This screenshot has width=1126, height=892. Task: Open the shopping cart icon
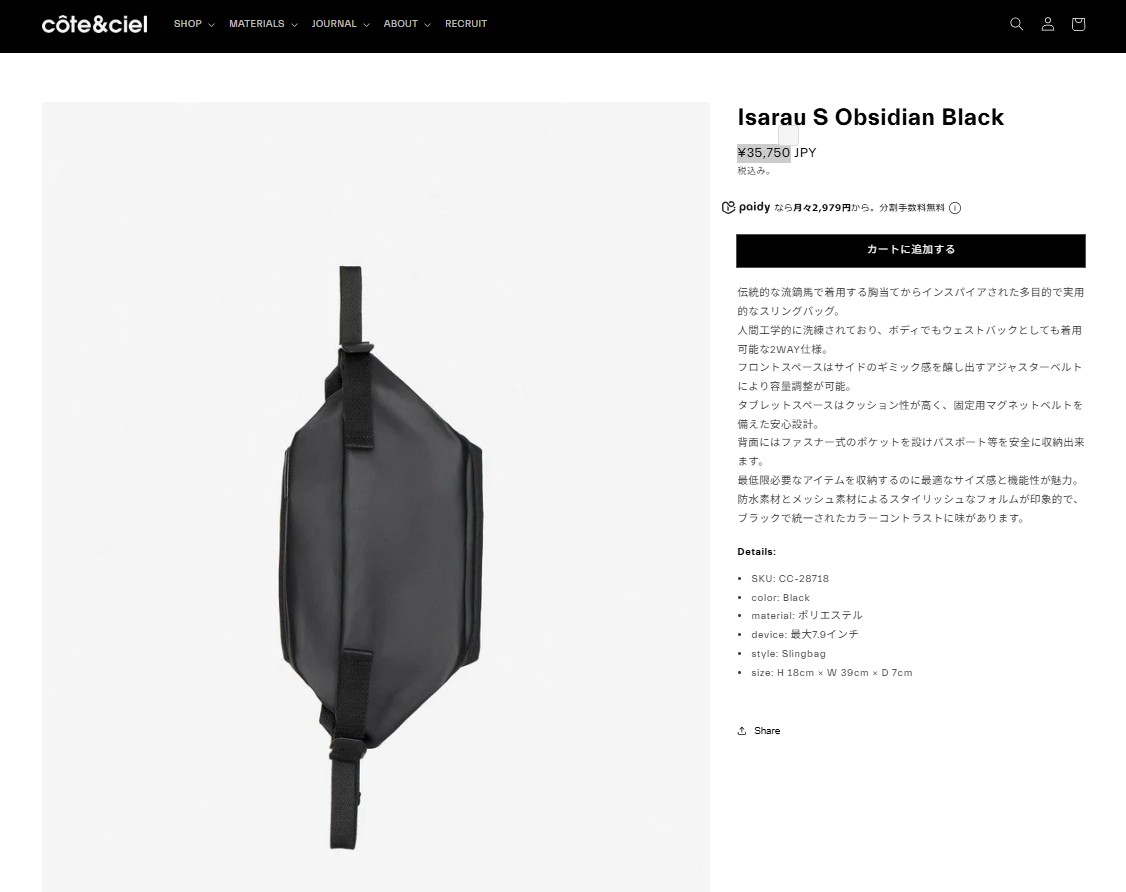(1078, 24)
